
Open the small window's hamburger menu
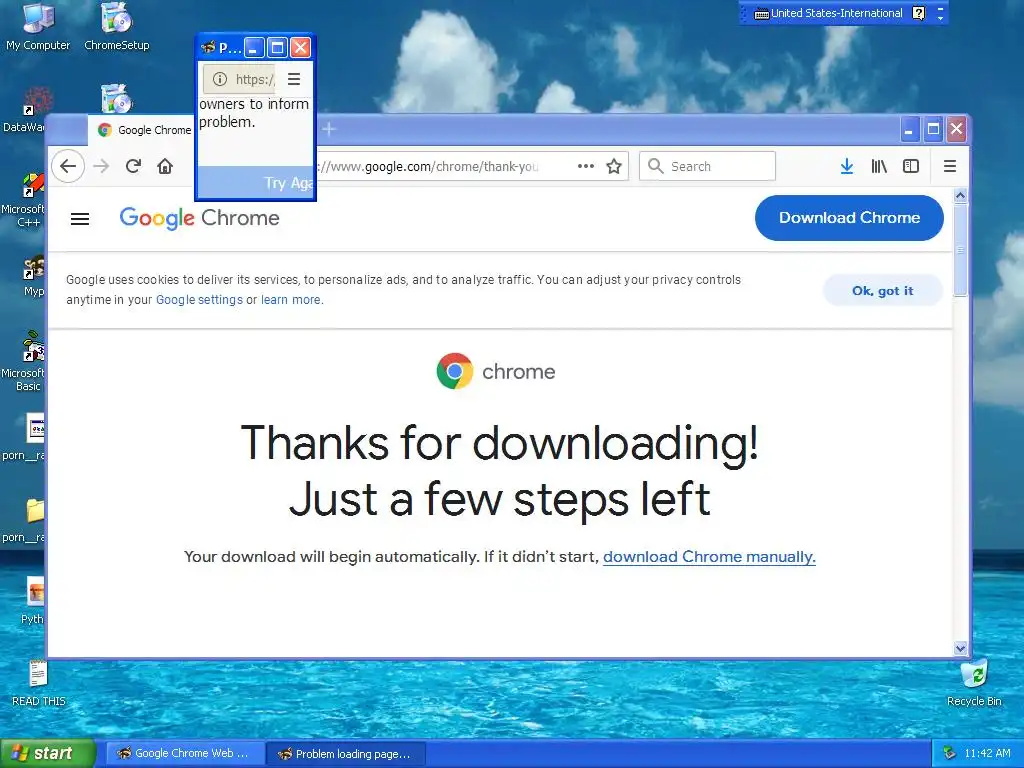294,79
